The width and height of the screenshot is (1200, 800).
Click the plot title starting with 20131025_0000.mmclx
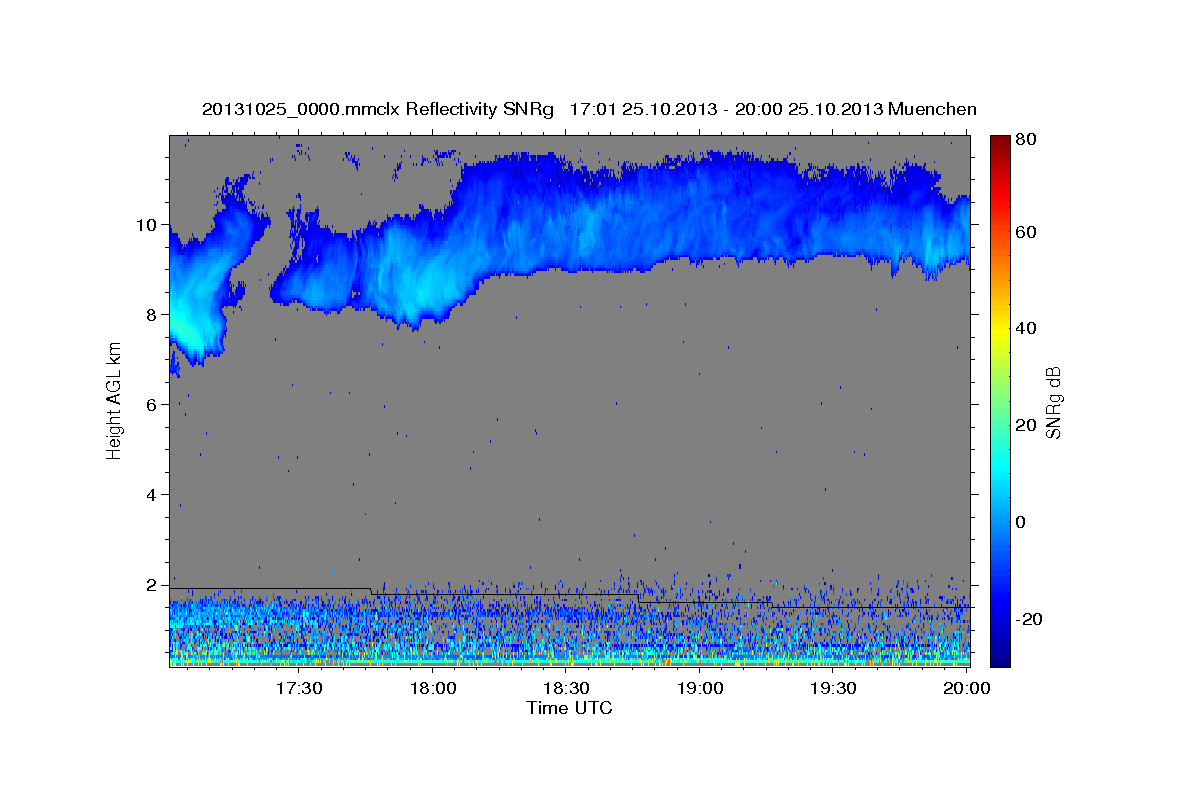pos(589,109)
